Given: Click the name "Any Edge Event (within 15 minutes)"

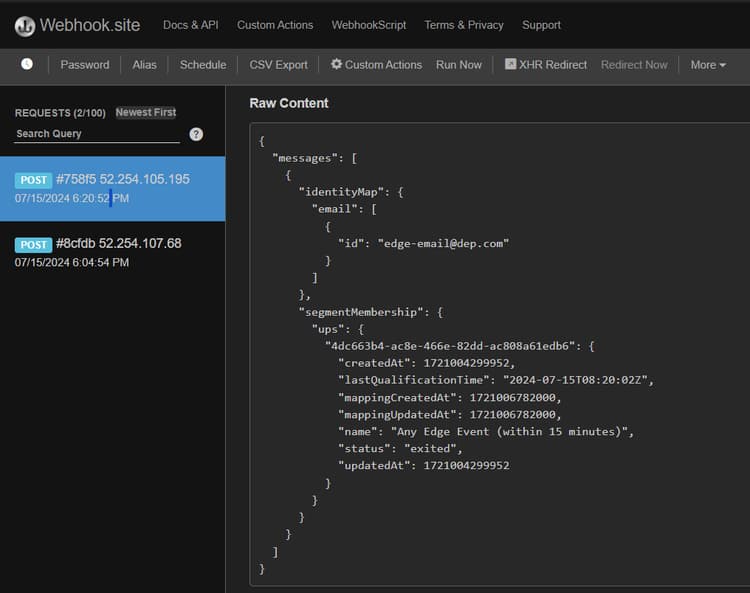Looking at the screenshot, I should [509, 432].
